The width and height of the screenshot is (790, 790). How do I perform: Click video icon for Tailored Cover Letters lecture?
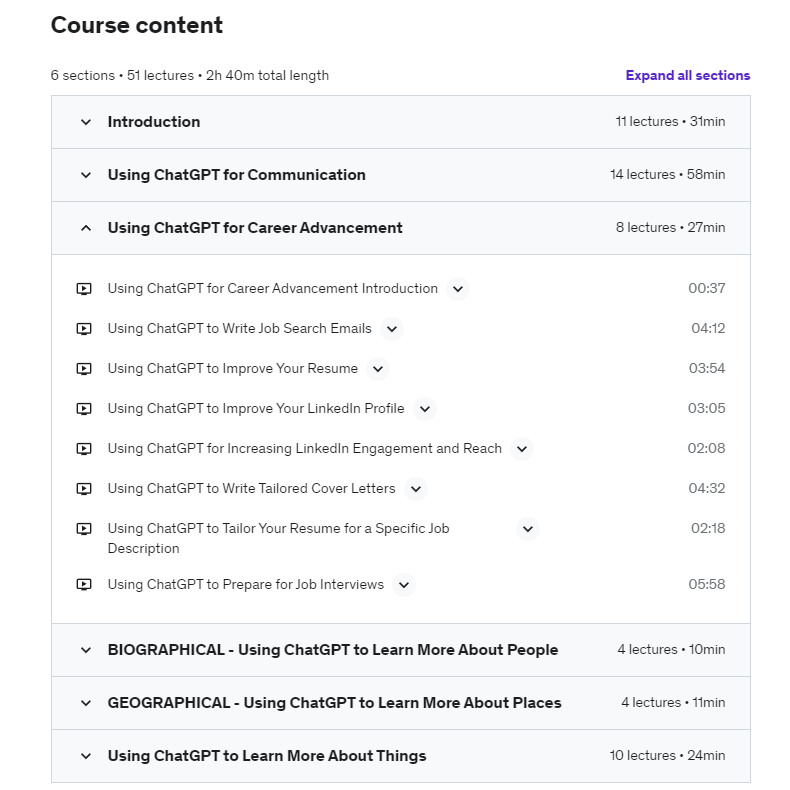(x=84, y=489)
